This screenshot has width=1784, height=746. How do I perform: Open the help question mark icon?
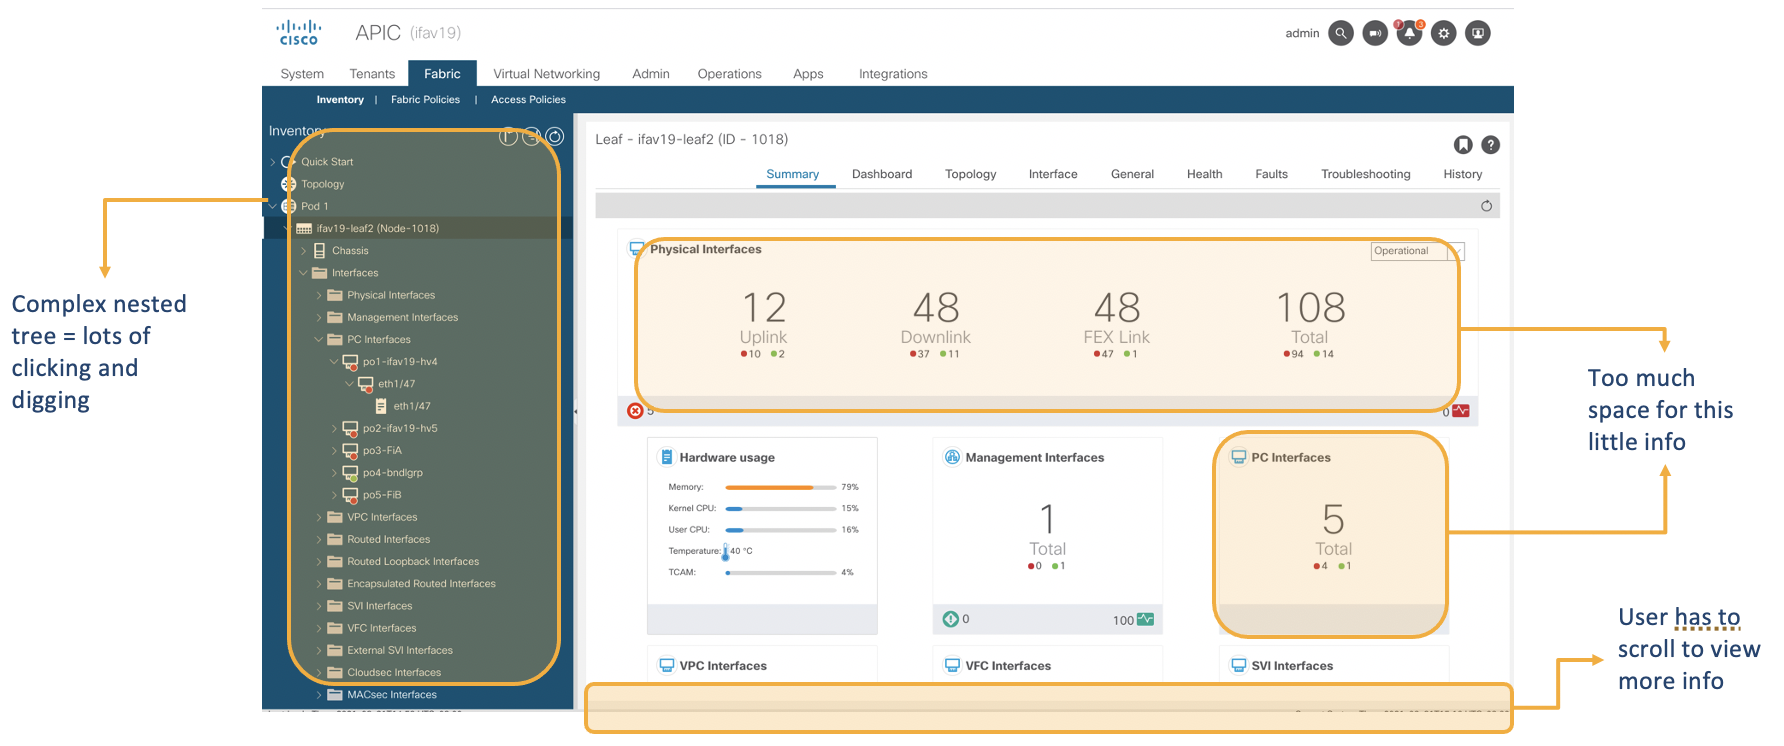click(1490, 145)
